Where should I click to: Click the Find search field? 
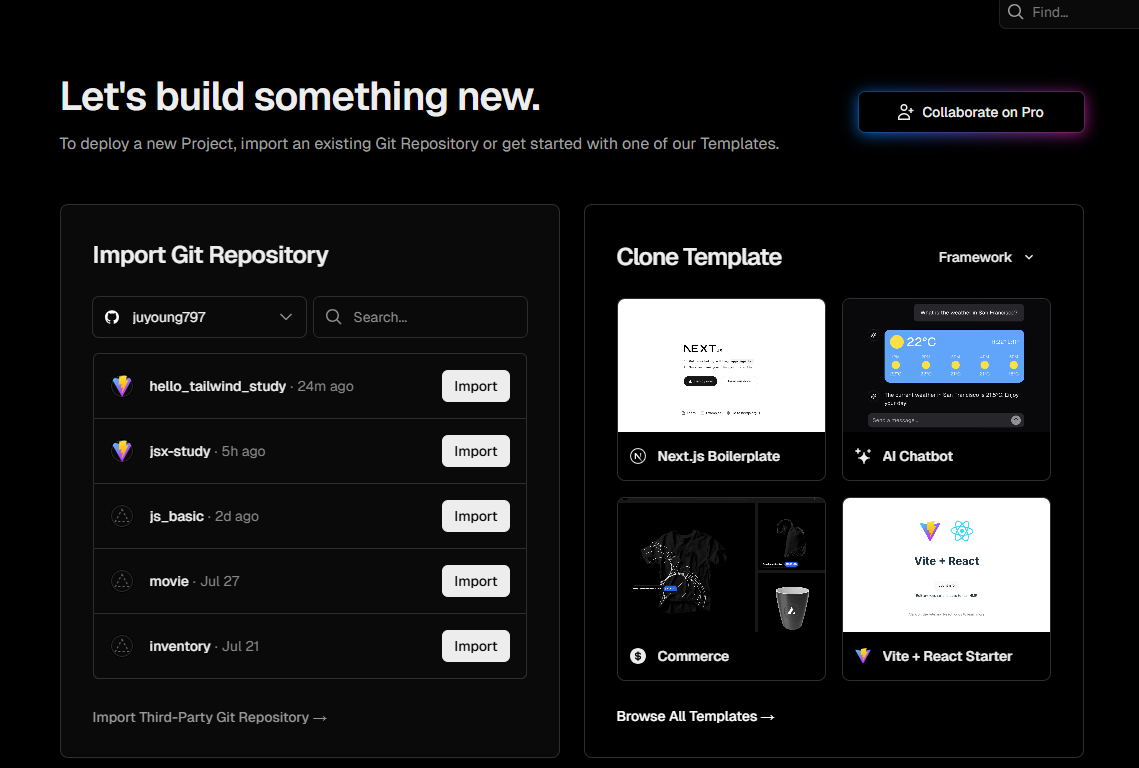[x=1069, y=12]
